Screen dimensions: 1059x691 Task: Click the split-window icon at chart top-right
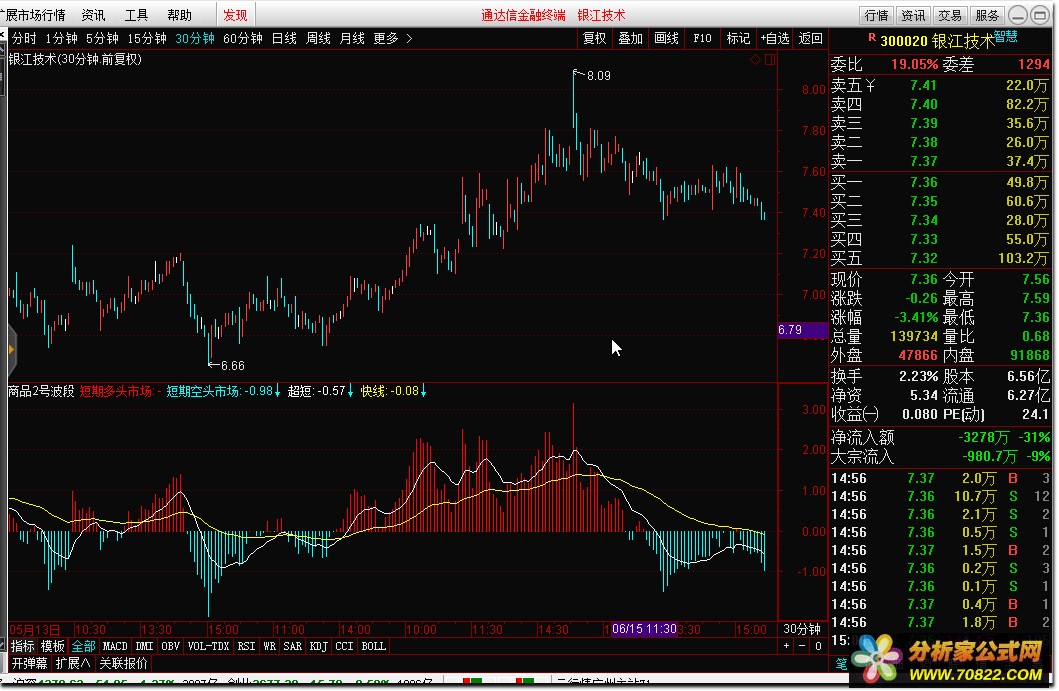[x=770, y=59]
